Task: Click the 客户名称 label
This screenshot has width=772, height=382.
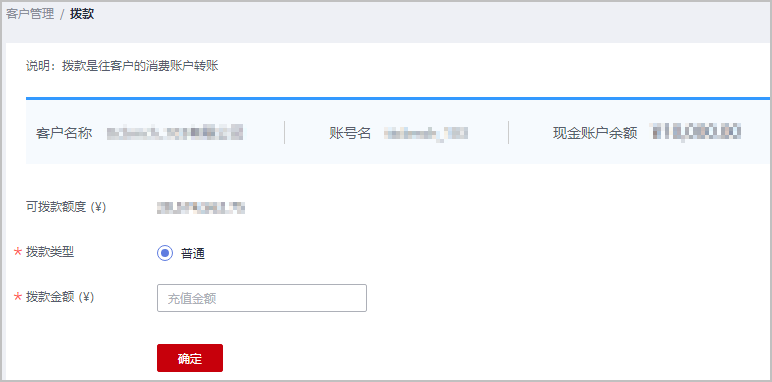Action: 64,133
